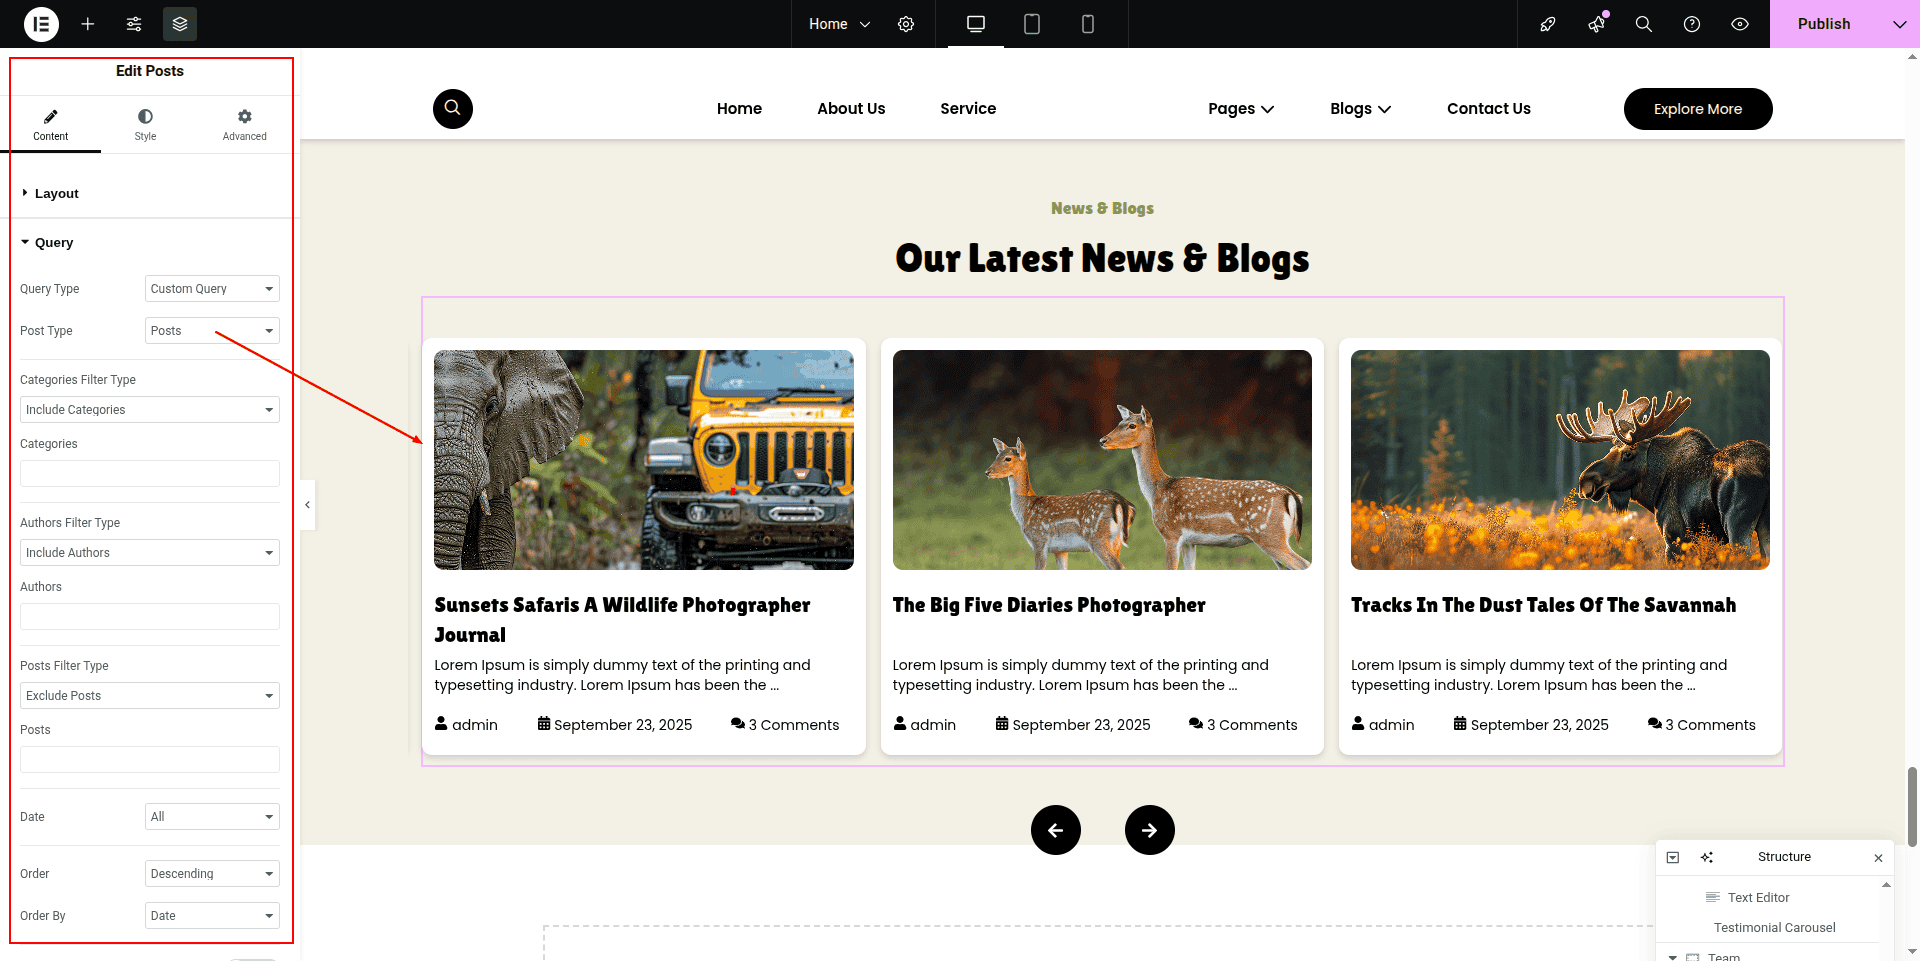
Task: Click the next slide arrow button
Action: click(1149, 830)
